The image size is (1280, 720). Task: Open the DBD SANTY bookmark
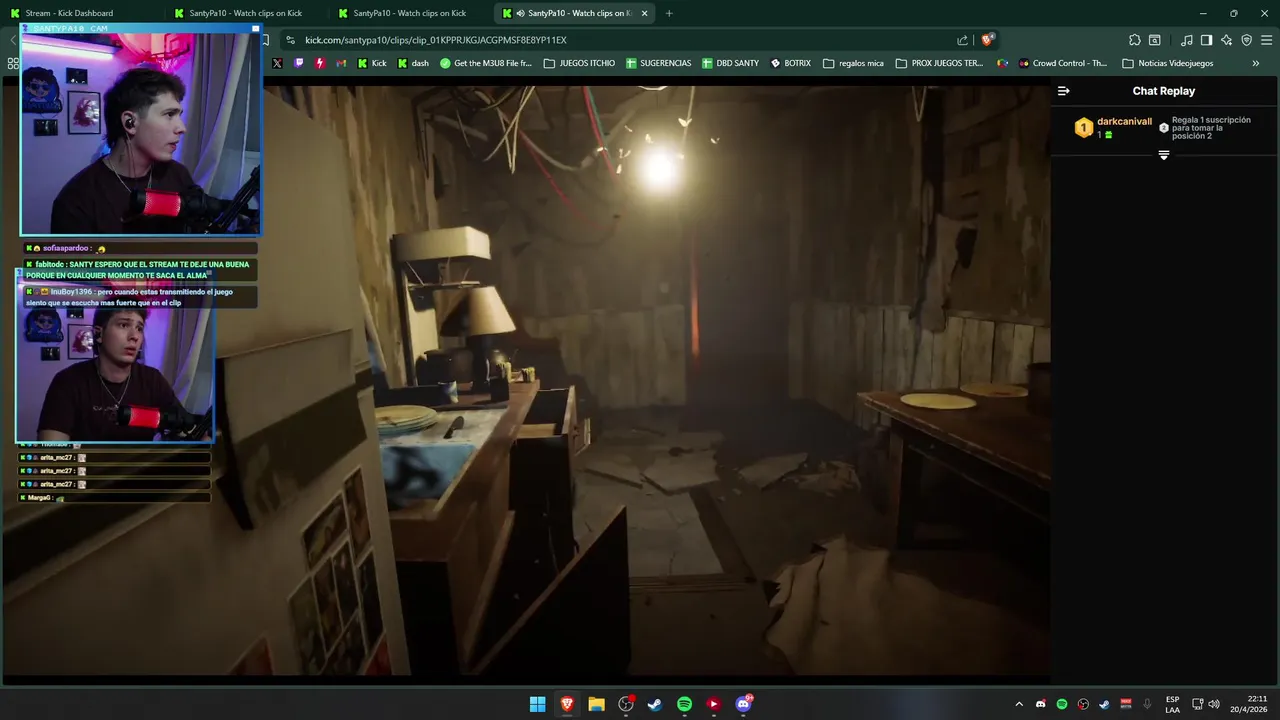731,63
